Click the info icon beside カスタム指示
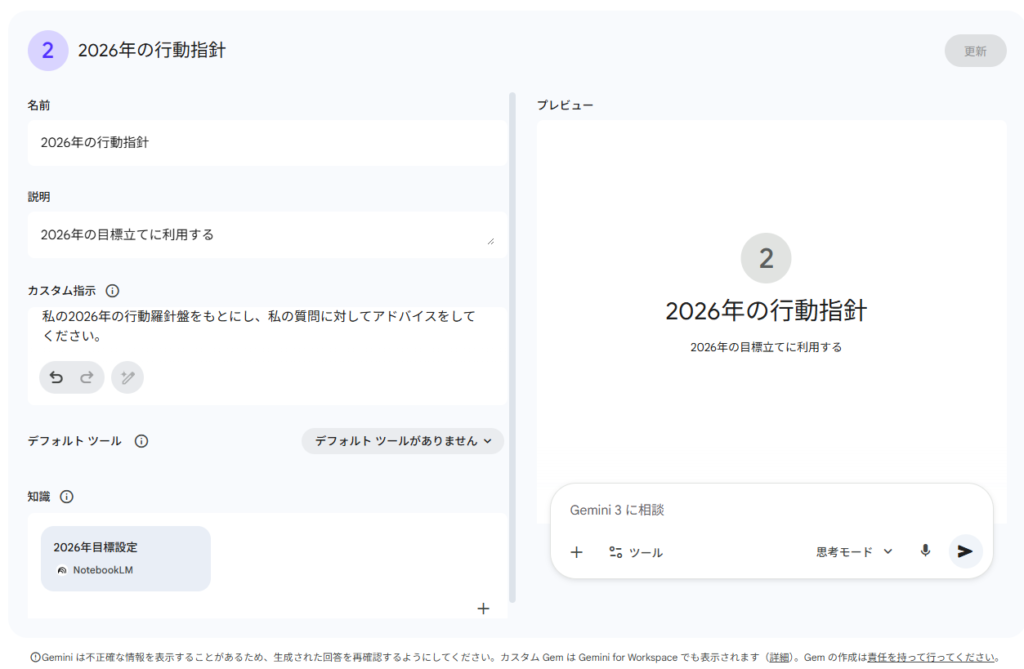Viewport: 1024px width, 669px height. coord(112,291)
